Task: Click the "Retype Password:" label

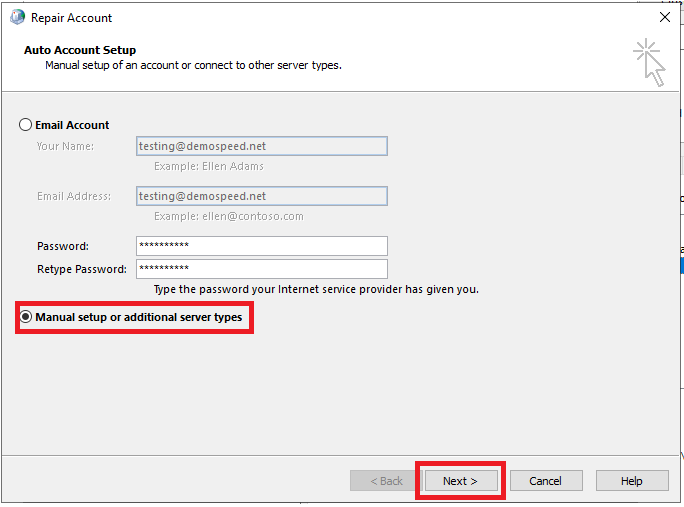Action: click(82, 269)
